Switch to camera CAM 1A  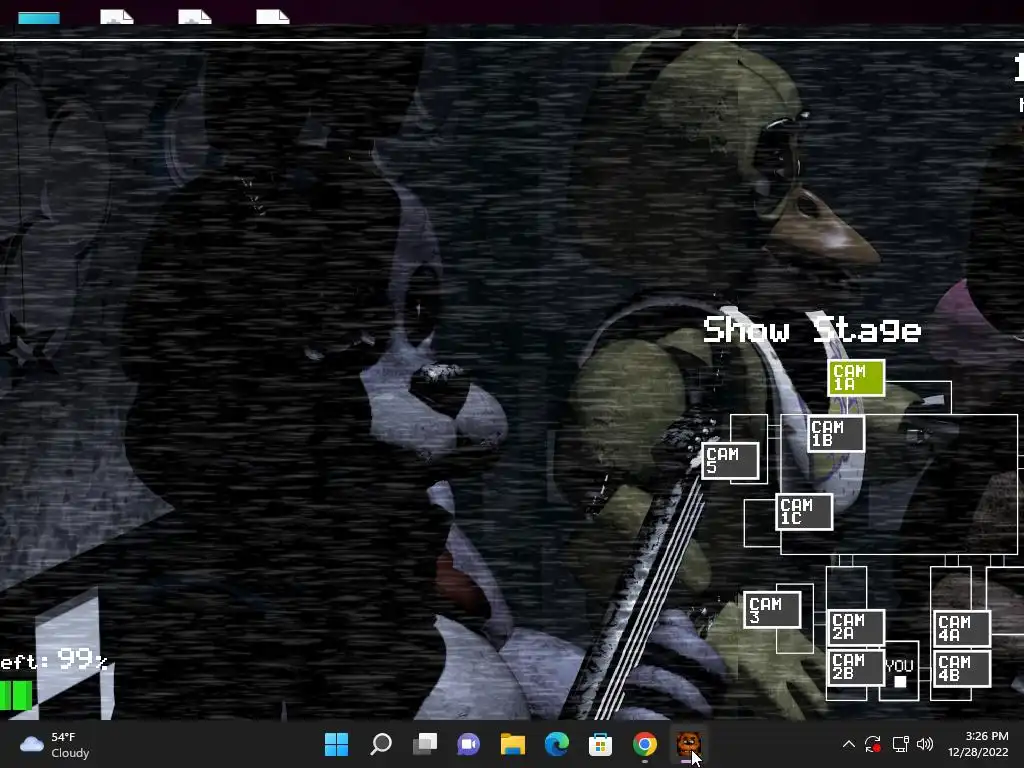856,377
